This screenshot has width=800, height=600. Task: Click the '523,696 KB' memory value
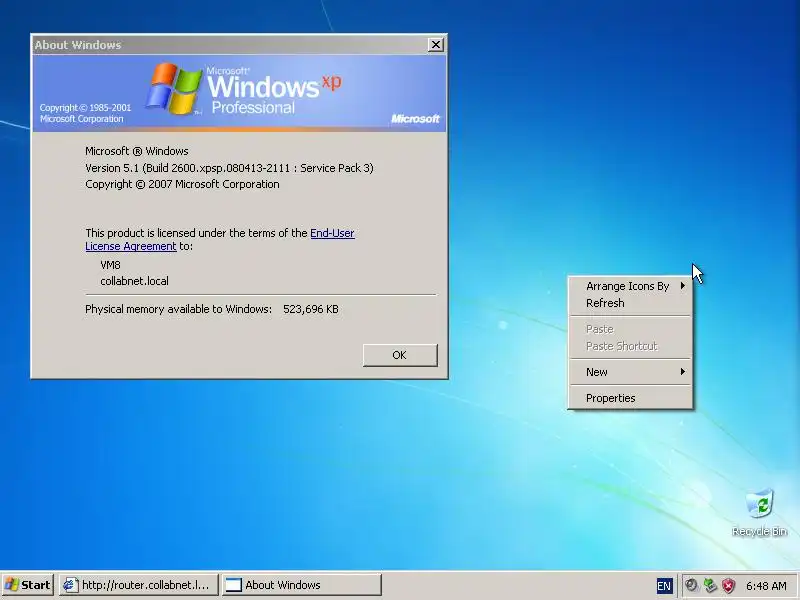(x=311, y=309)
